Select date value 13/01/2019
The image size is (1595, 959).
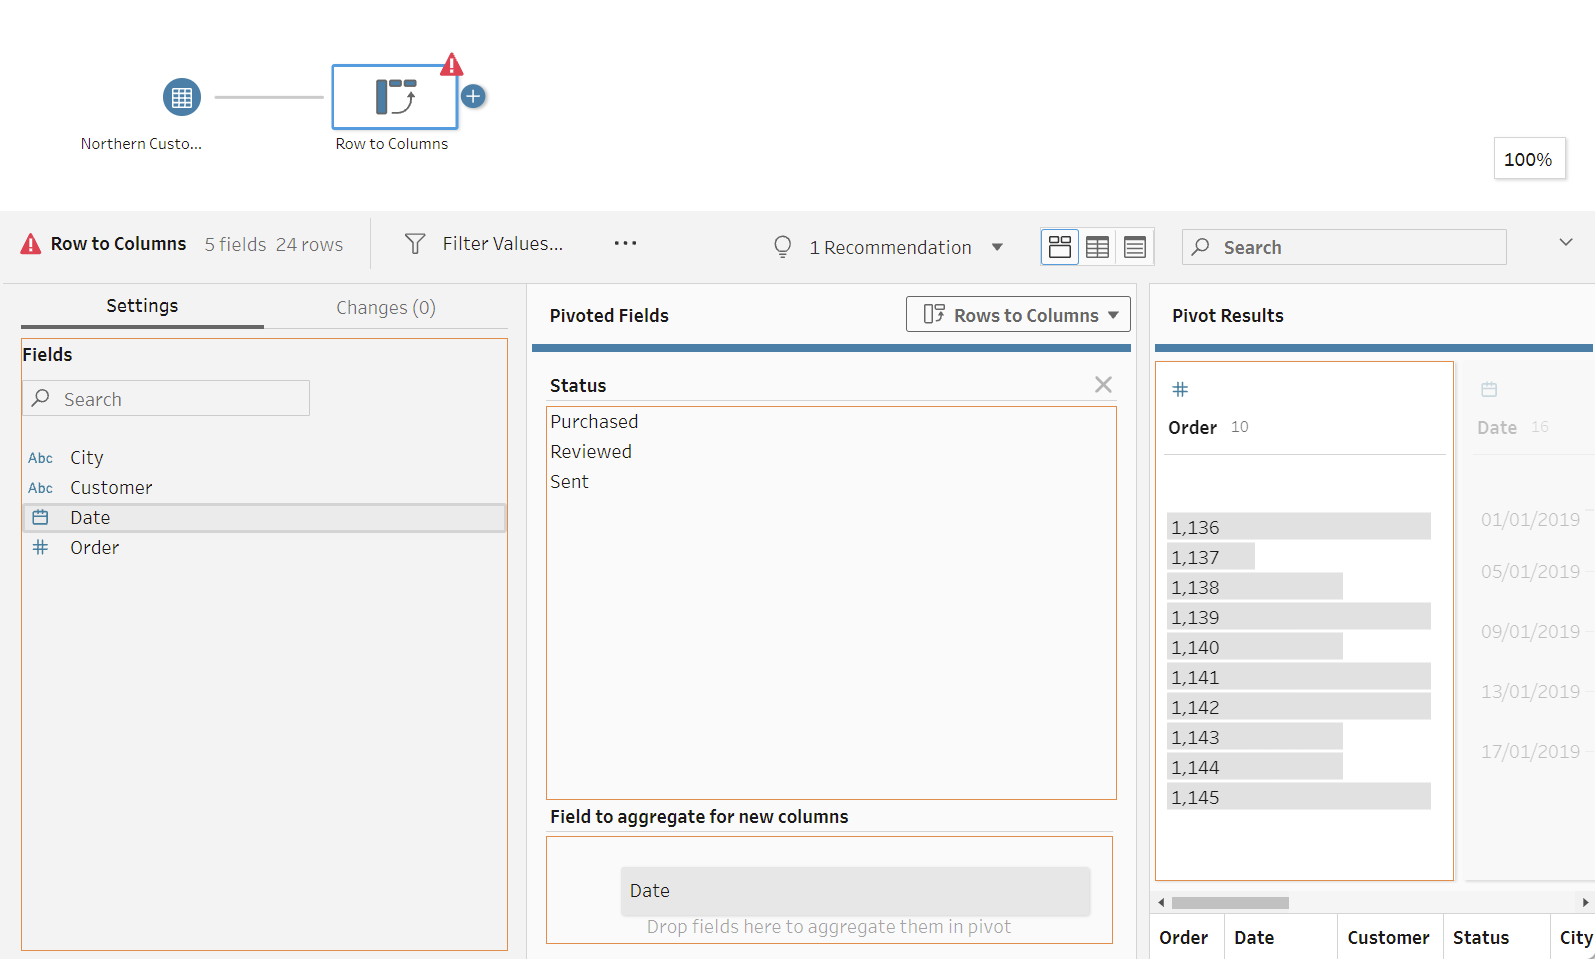point(1530,691)
